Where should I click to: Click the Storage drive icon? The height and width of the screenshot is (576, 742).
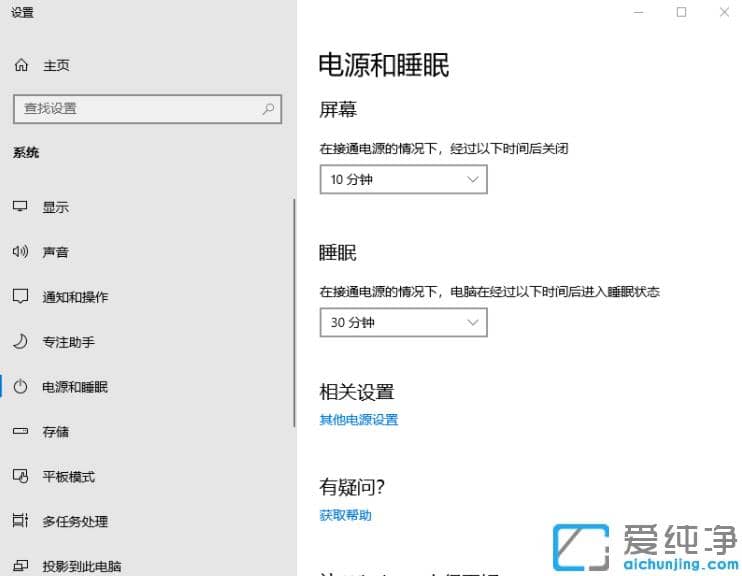click(20, 432)
